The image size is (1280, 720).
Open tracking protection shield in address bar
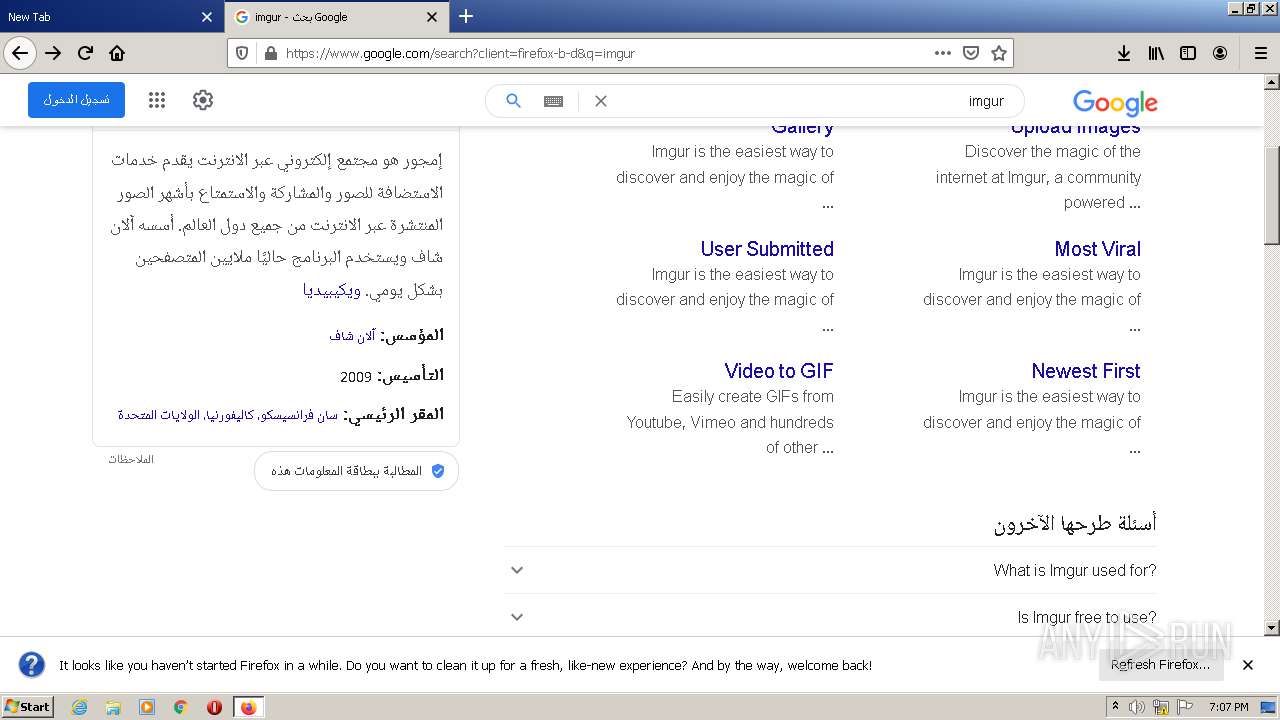(x=242, y=53)
